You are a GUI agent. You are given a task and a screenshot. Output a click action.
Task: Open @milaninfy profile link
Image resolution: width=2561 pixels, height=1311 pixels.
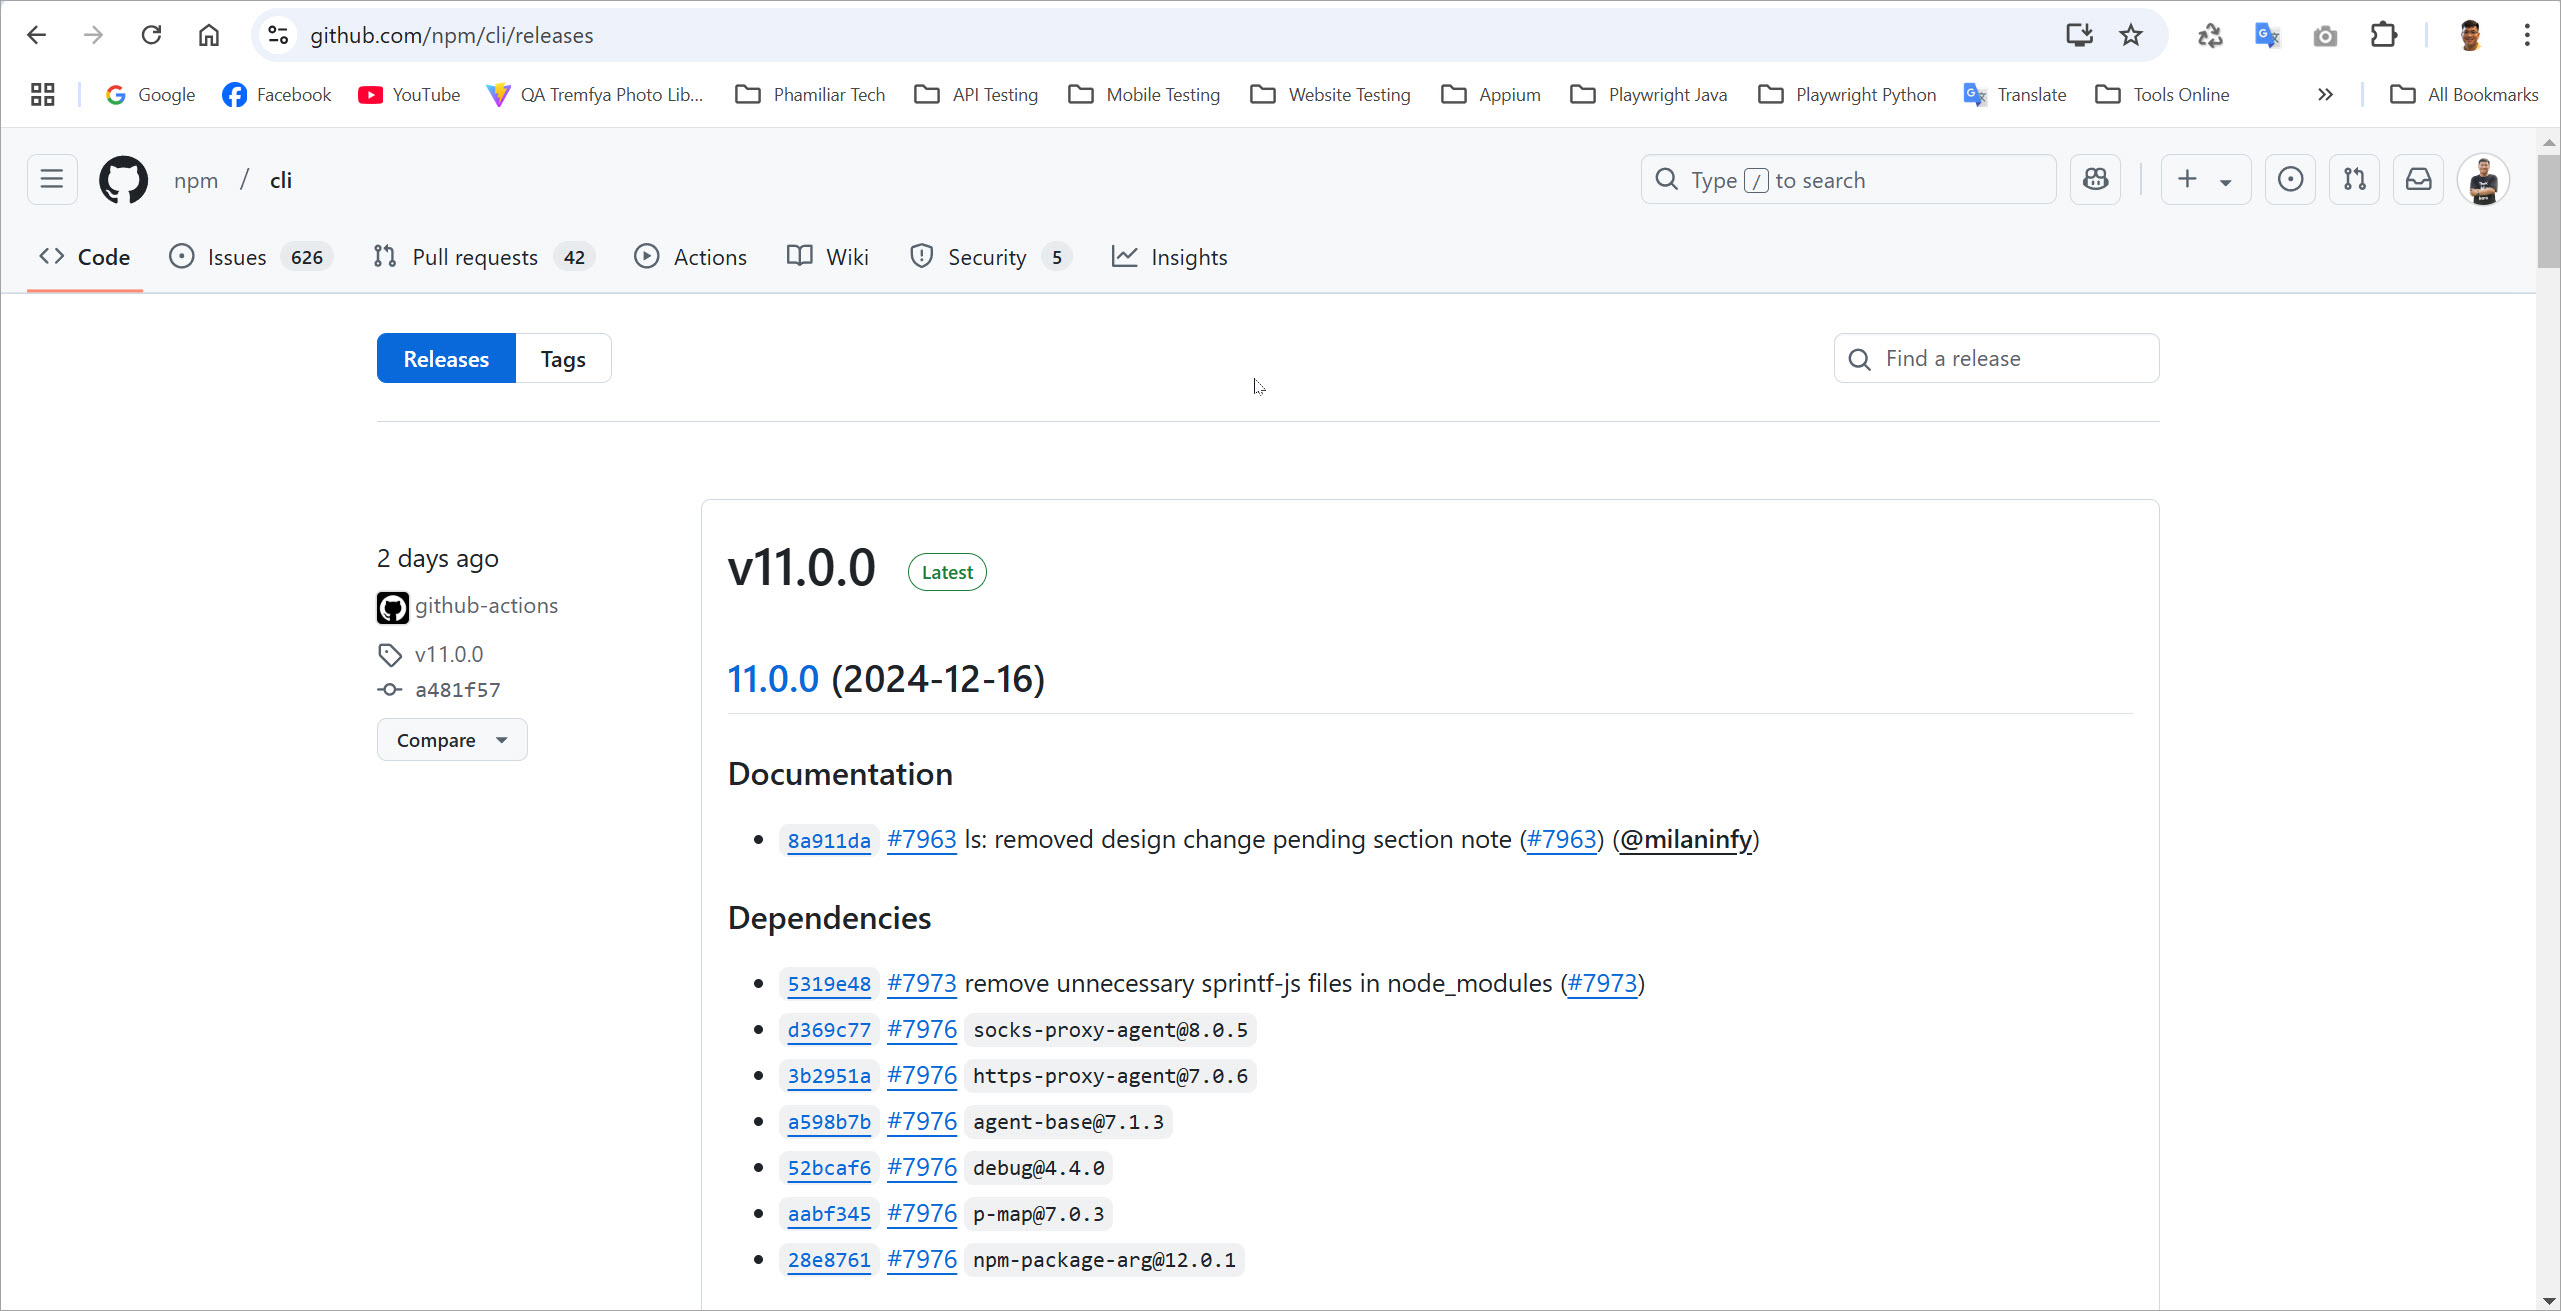1686,840
